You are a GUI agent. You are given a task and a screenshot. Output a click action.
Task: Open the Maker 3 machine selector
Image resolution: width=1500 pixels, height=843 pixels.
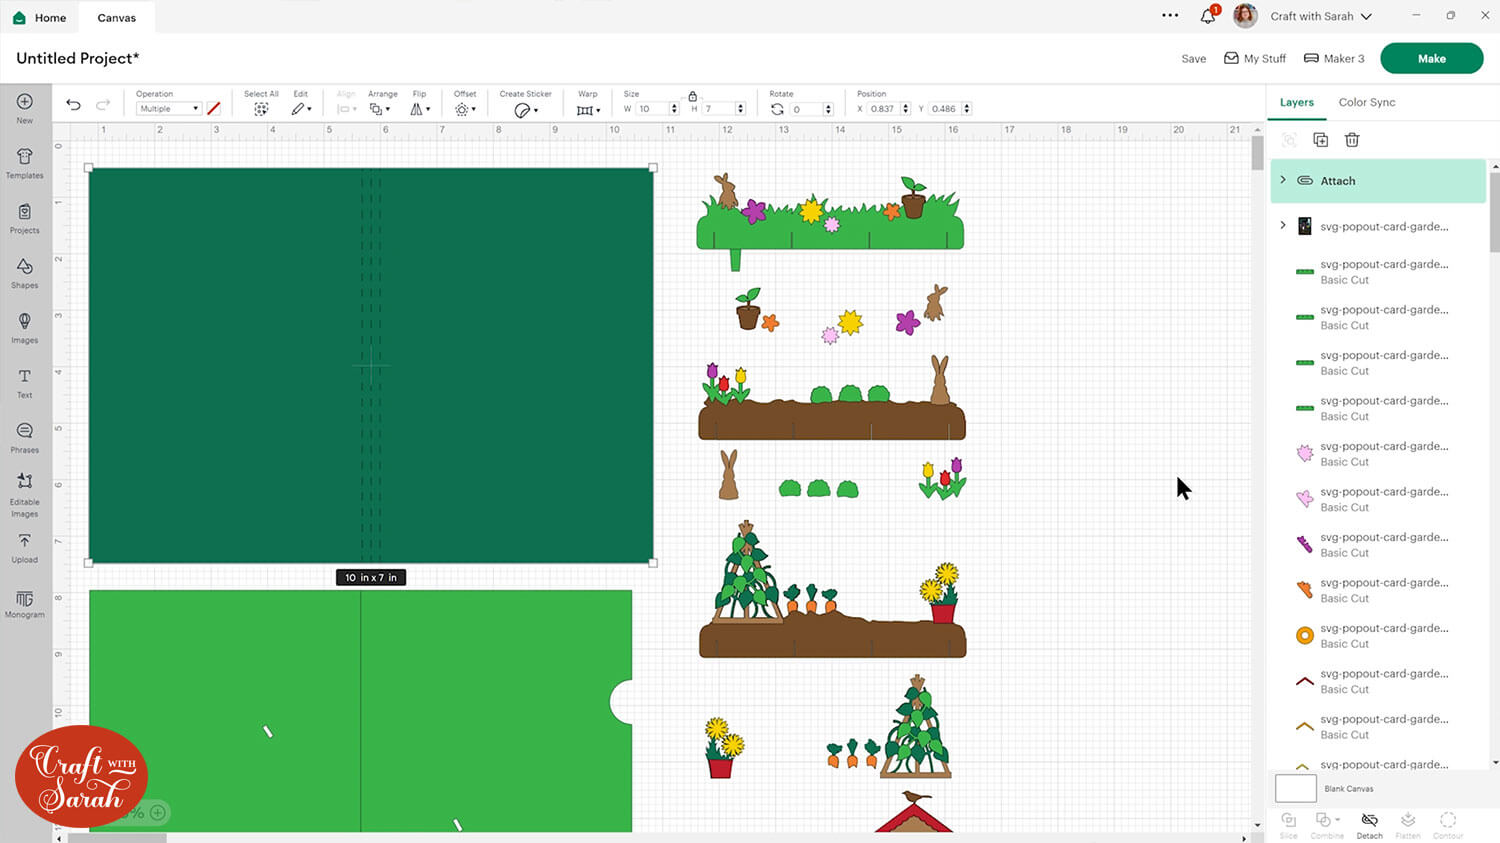pos(1334,58)
